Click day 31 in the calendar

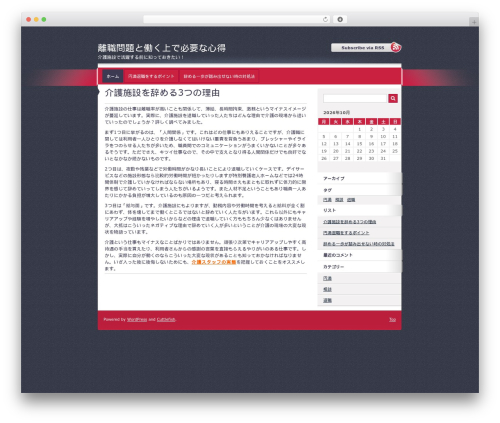[383, 159]
